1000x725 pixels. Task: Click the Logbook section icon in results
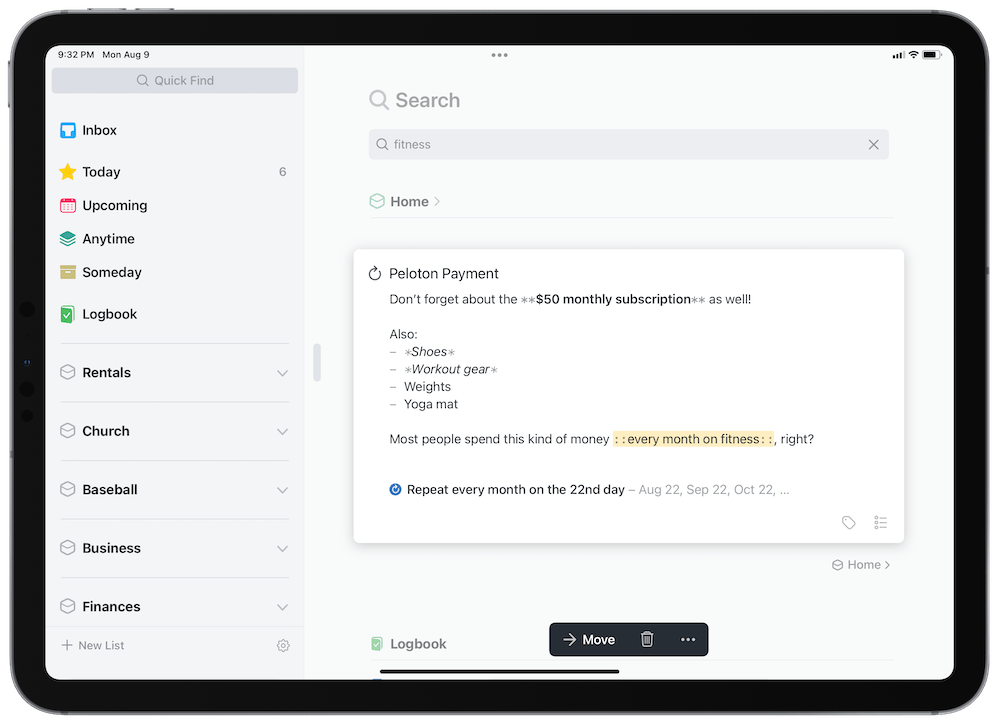pyautogui.click(x=377, y=644)
